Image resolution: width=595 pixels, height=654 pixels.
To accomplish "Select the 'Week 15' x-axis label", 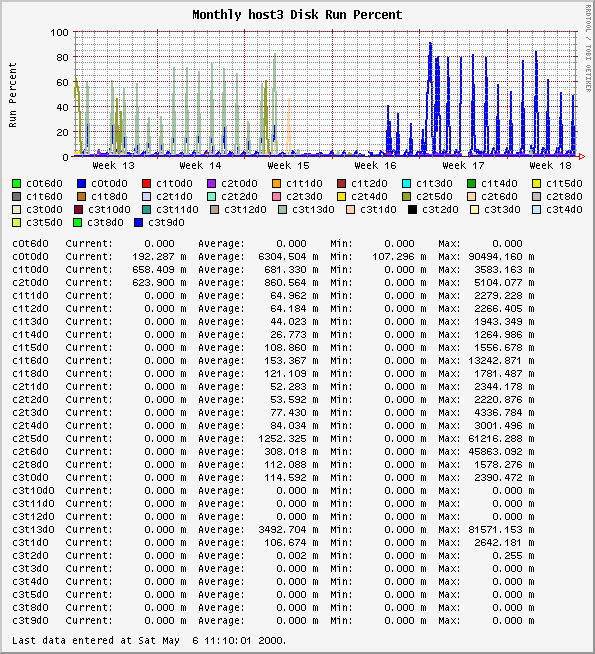I will point(288,166).
